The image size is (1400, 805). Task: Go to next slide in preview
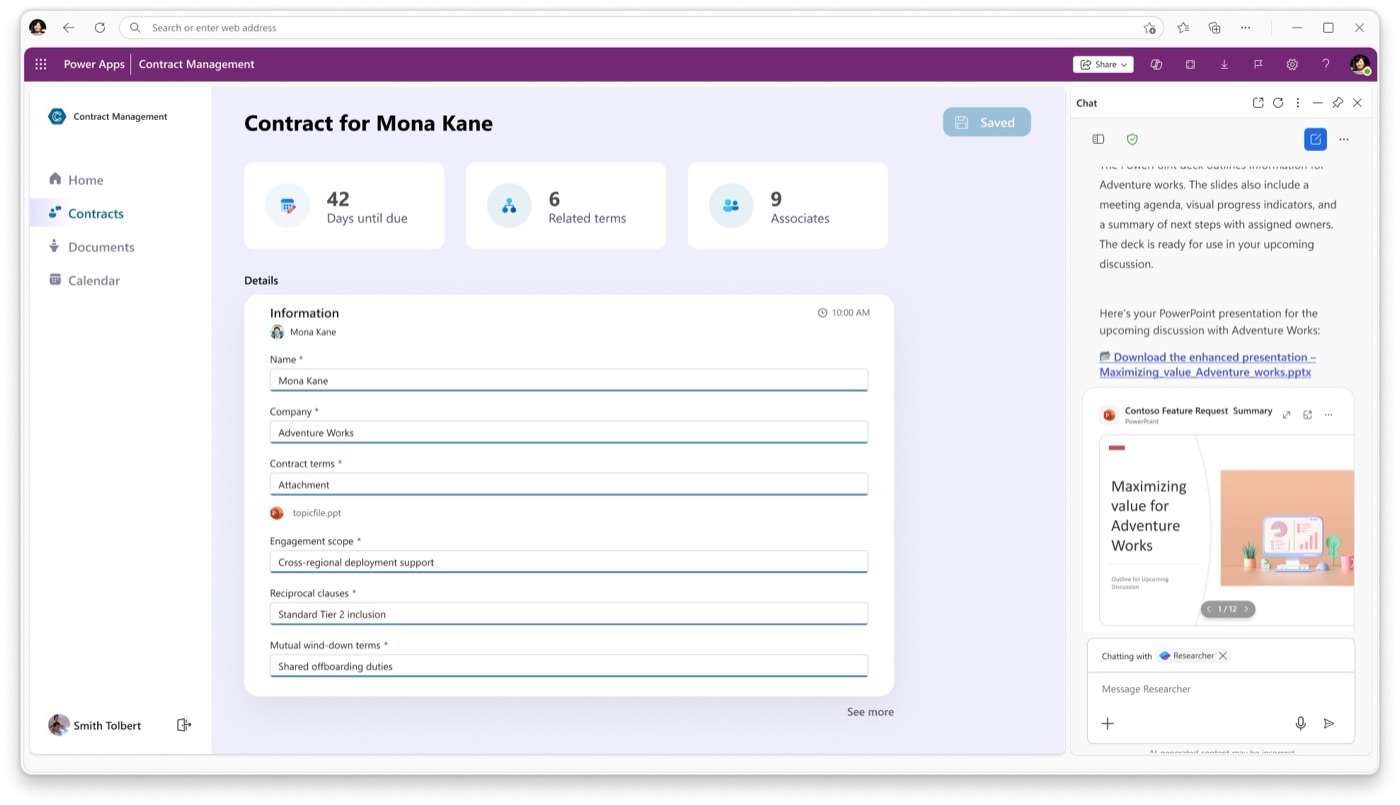1247,609
